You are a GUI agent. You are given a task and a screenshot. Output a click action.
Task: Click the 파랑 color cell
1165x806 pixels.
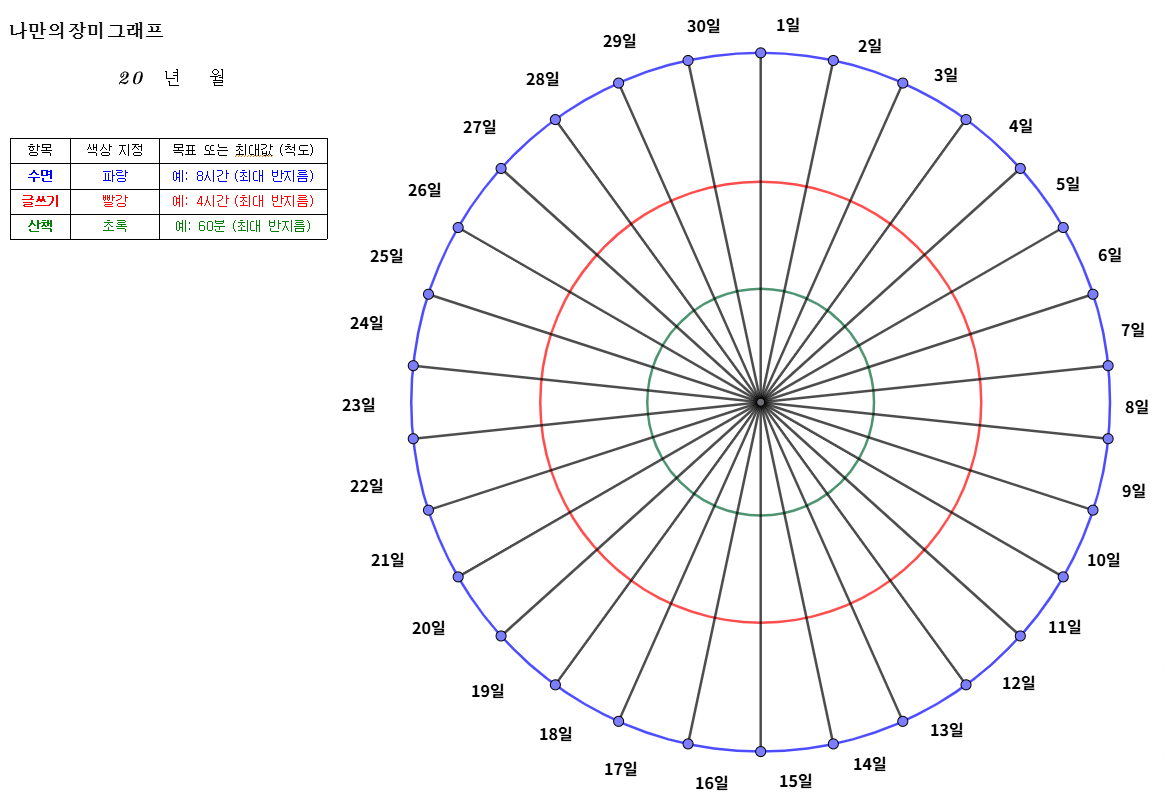click(114, 176)
